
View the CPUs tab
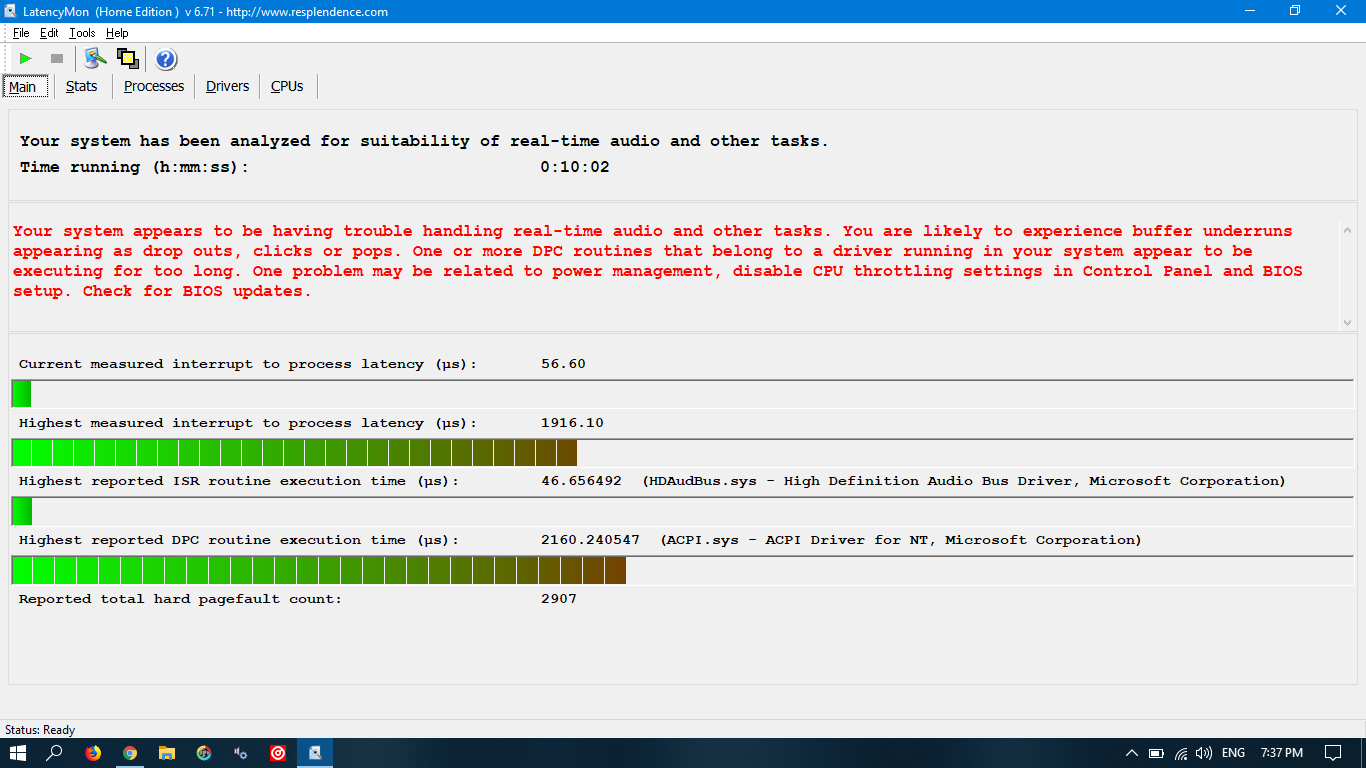[x=287, y=86]
